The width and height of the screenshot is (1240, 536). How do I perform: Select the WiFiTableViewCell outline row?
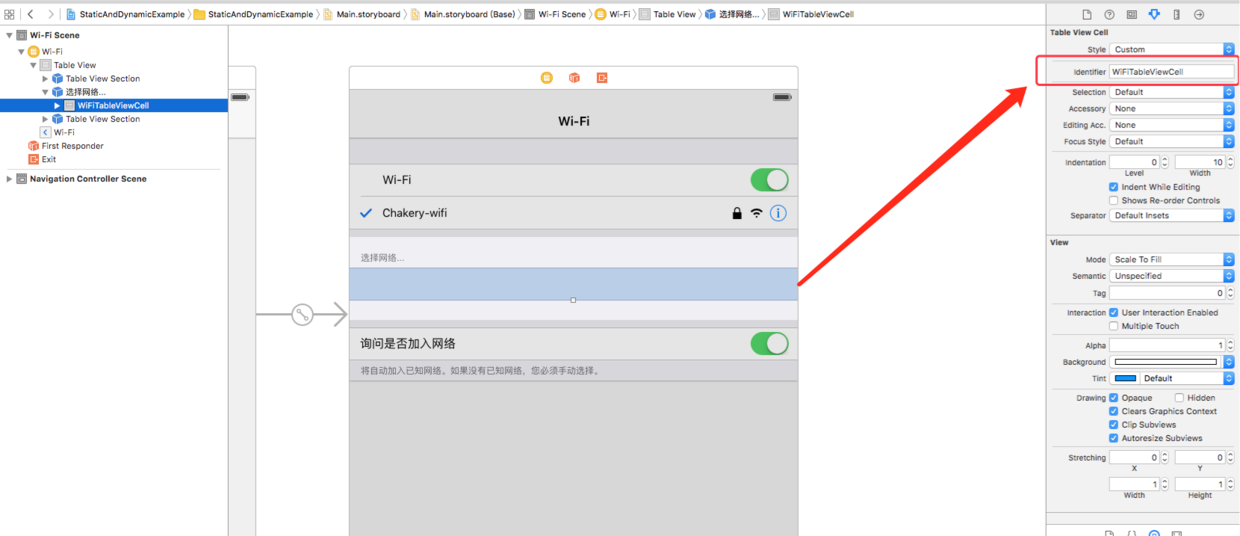pyautogui.click(x=113, y=105)
